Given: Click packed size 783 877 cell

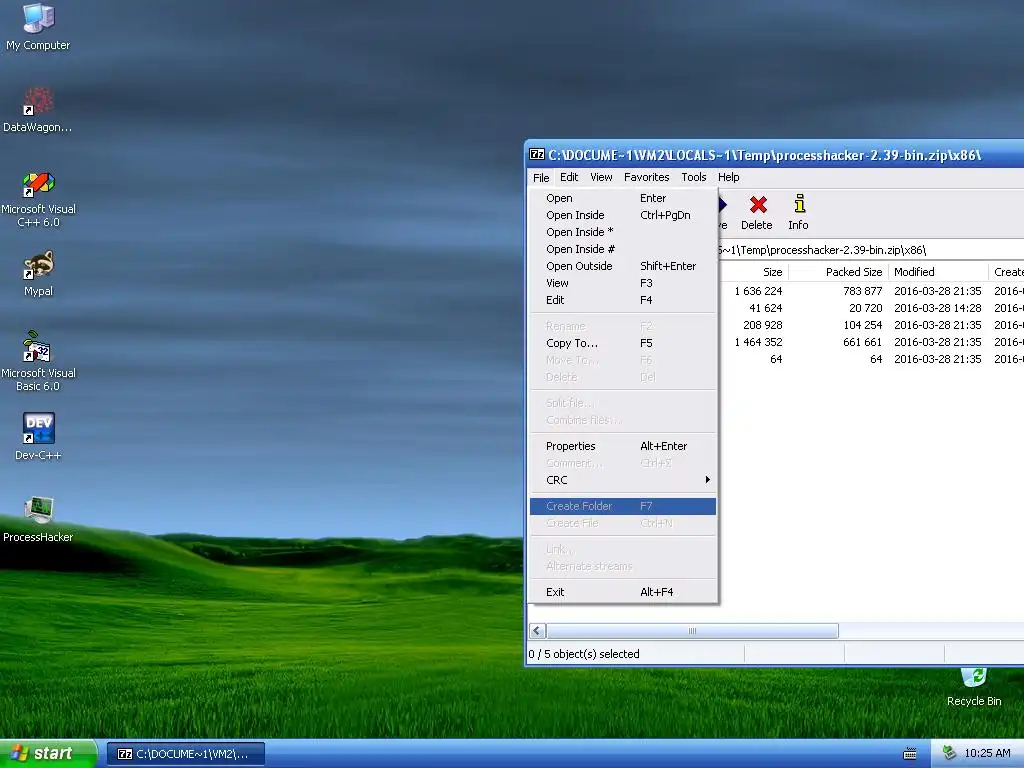Looking at the screenshot, I should coord(863,291).
